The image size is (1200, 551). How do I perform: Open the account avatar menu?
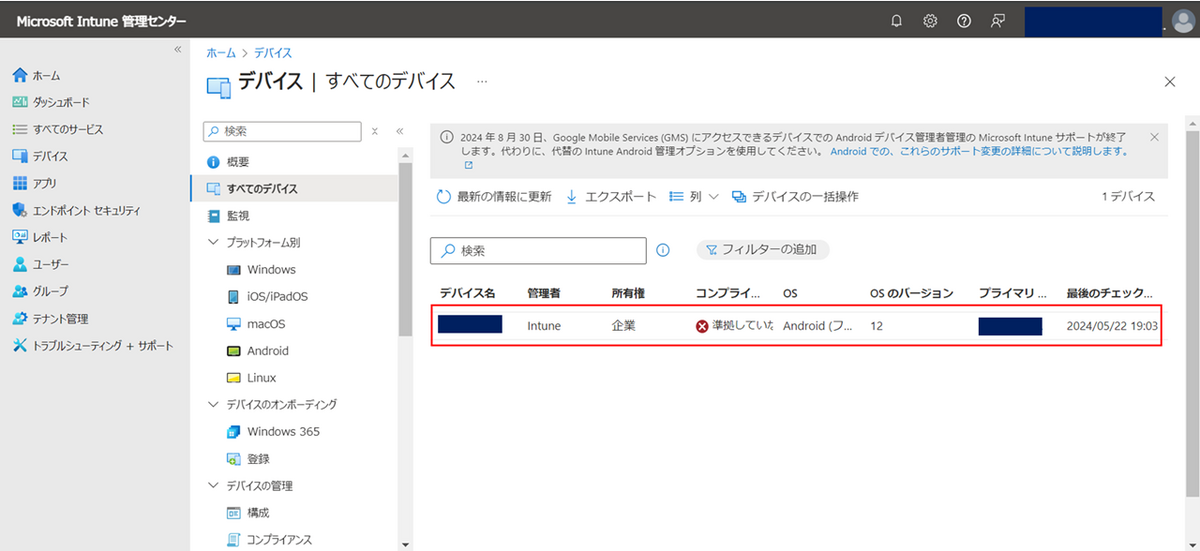coord(1181,21)
